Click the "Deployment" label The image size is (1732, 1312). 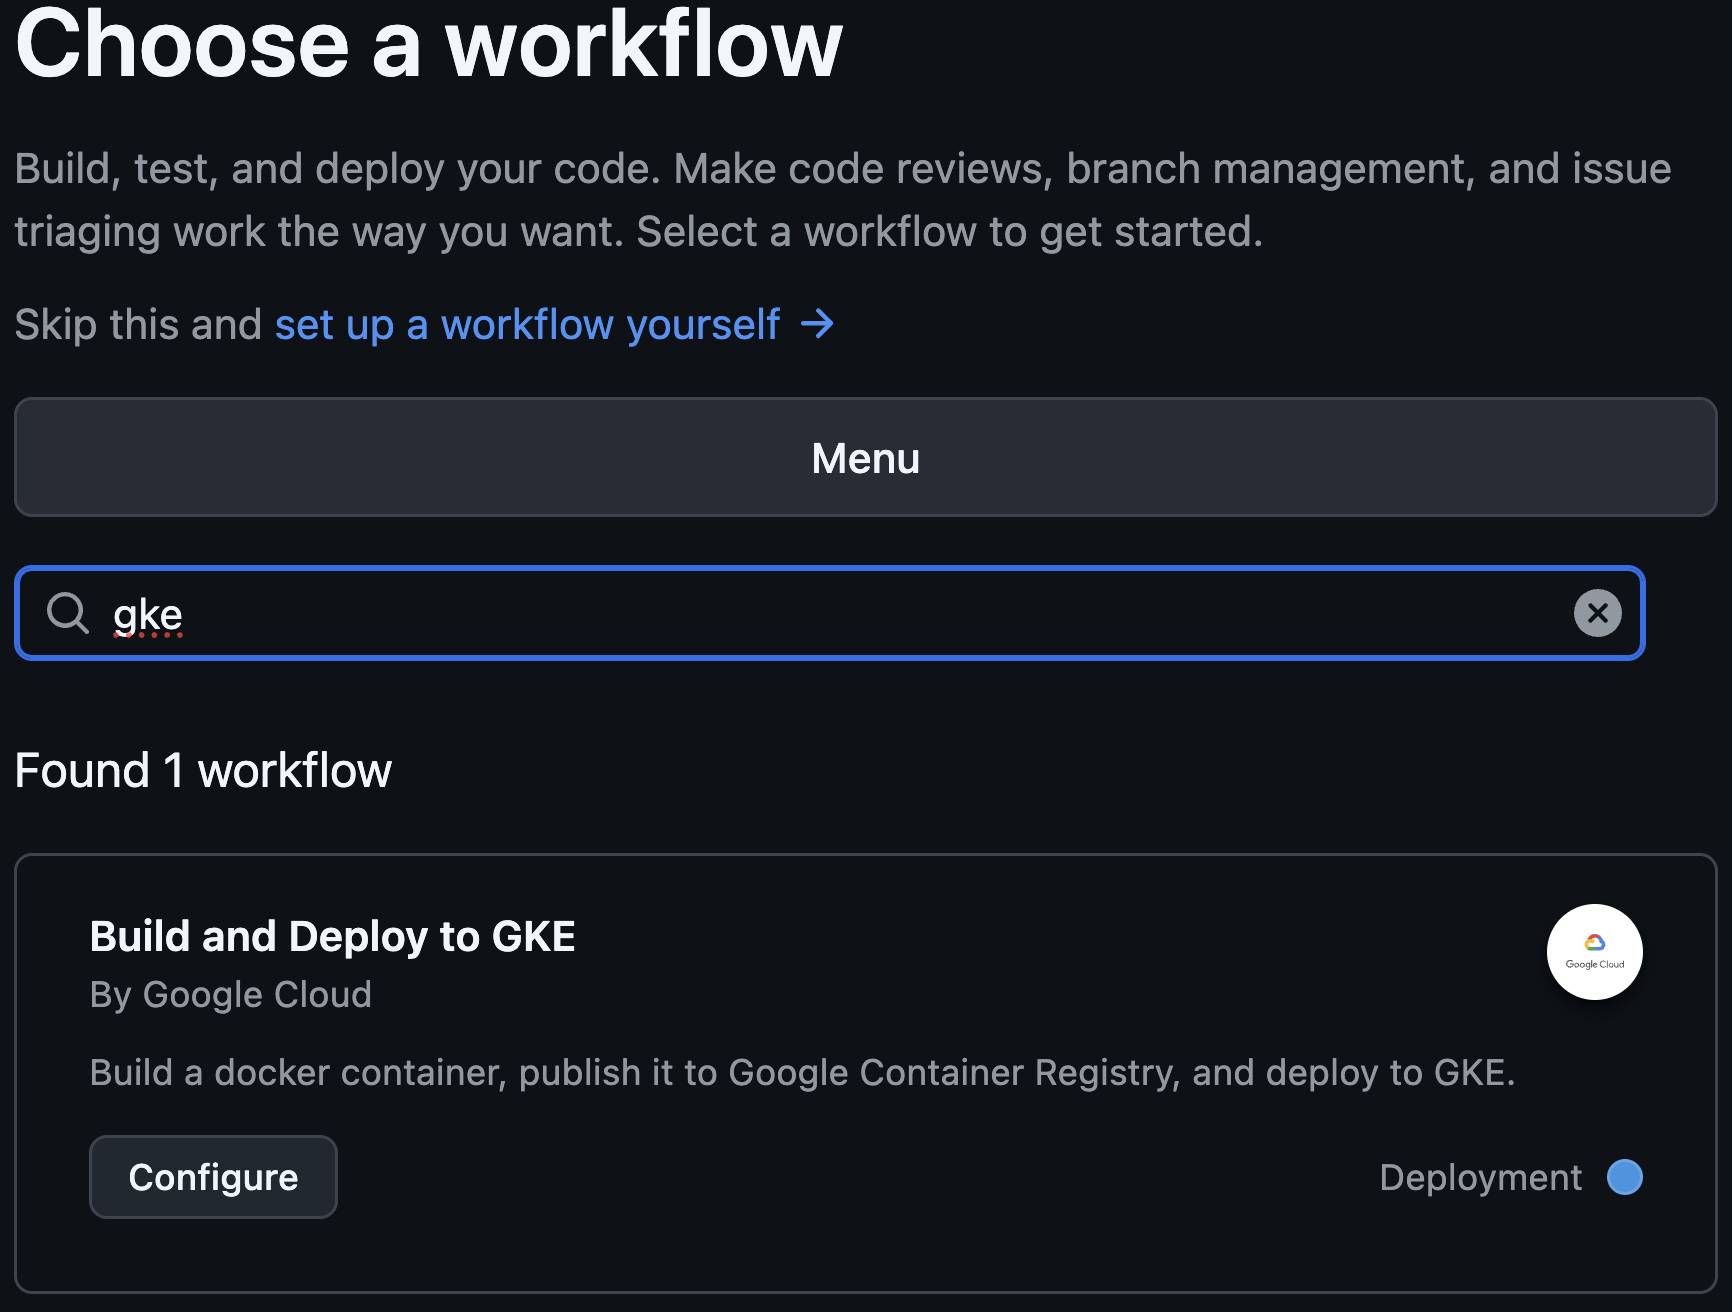pos(1480,1177)
